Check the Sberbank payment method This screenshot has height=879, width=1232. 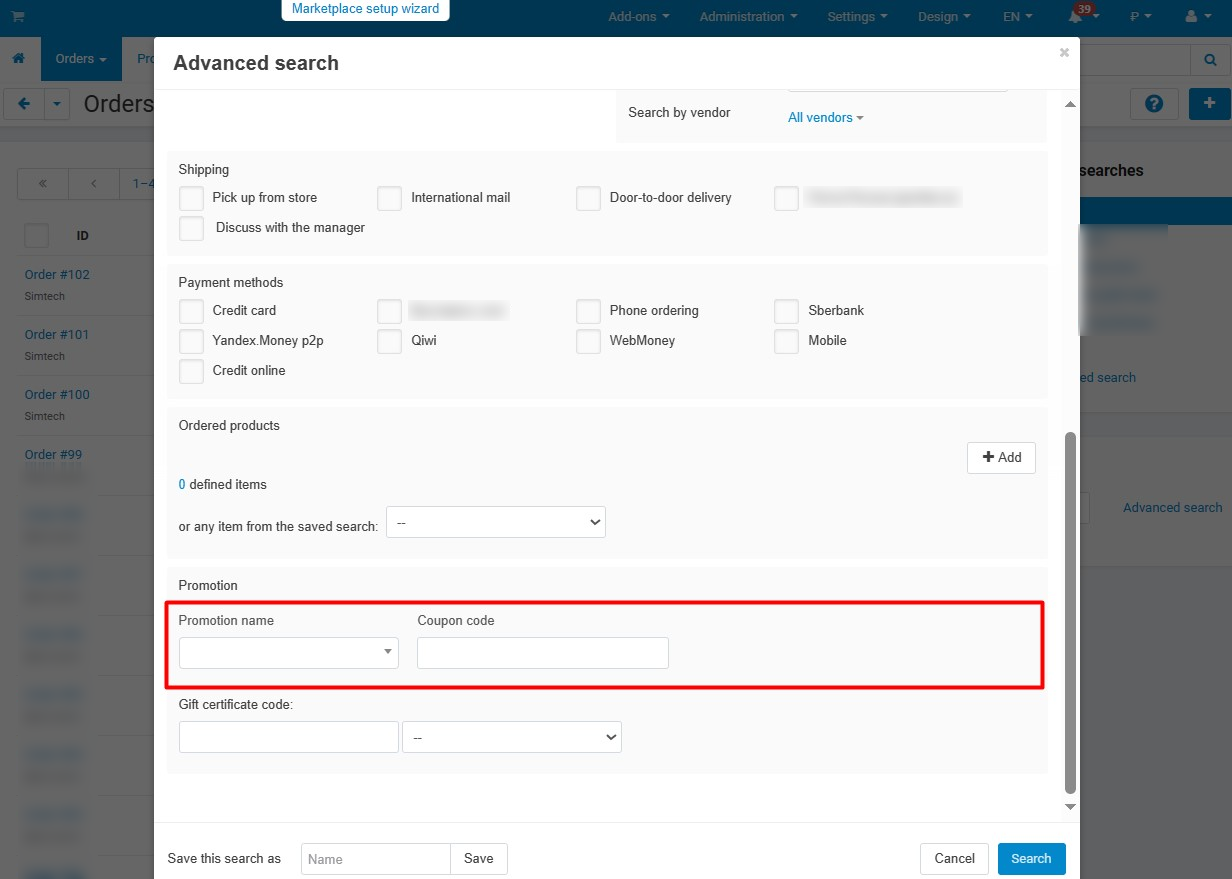coord(787,311)
